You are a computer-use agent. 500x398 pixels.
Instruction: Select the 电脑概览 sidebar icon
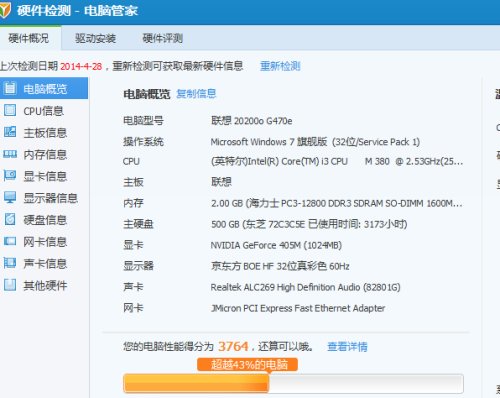pos(10,88)
